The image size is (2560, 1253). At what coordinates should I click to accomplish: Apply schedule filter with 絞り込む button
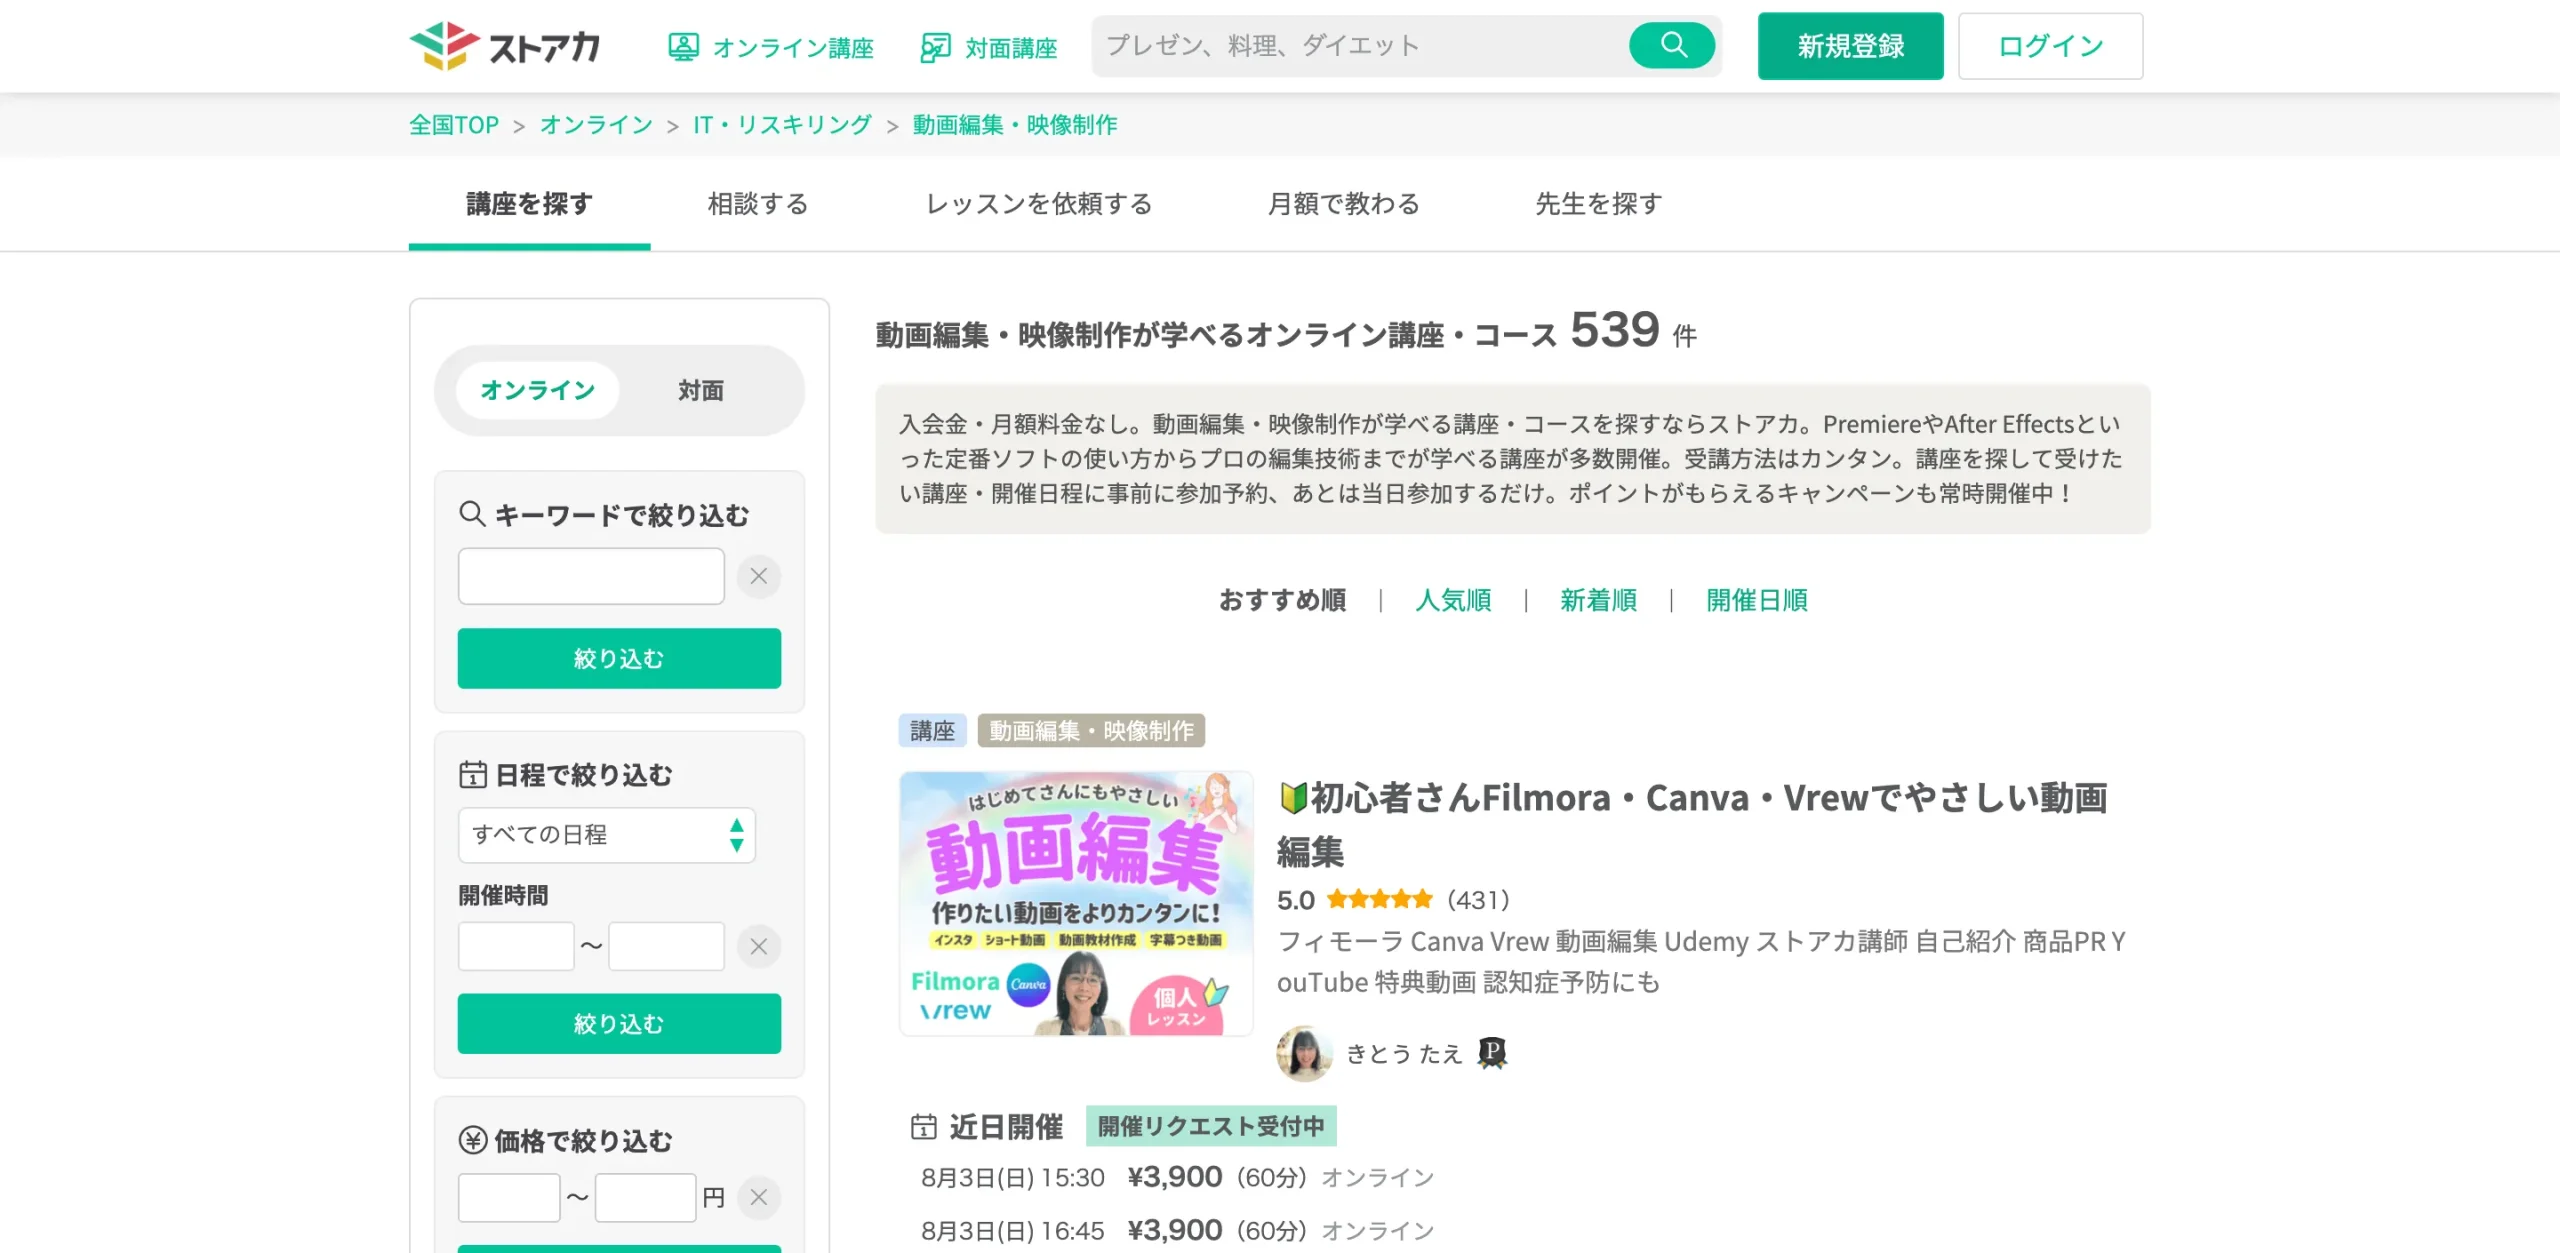click(619, 1023)
